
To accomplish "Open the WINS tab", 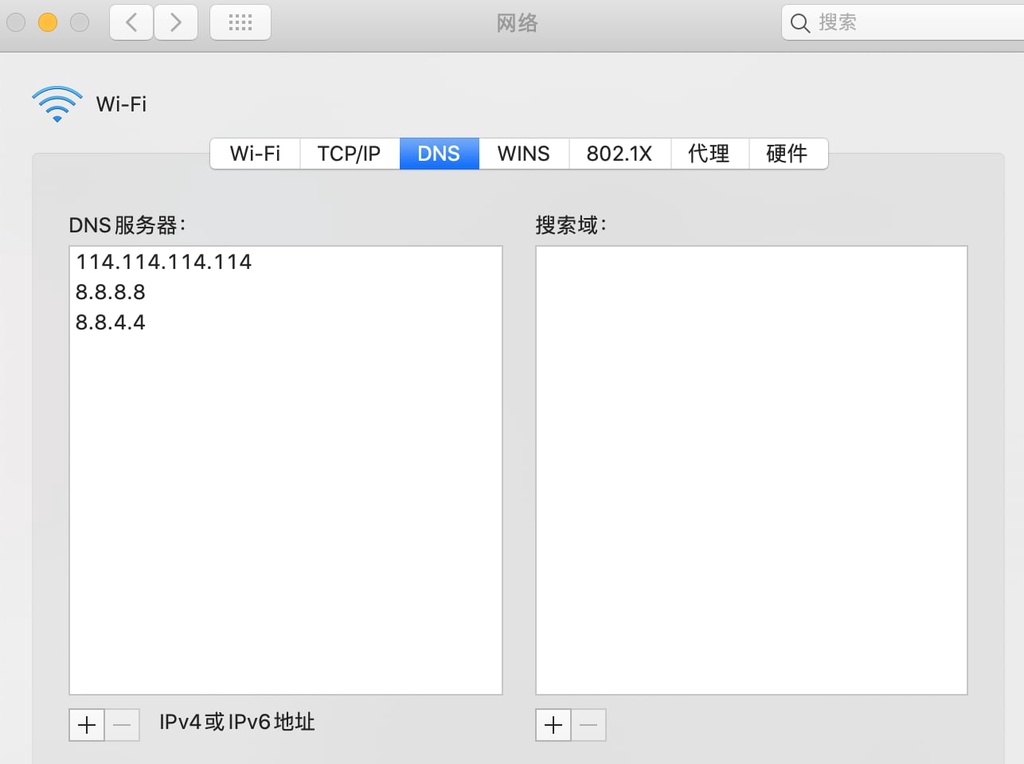I will [523, 153].
